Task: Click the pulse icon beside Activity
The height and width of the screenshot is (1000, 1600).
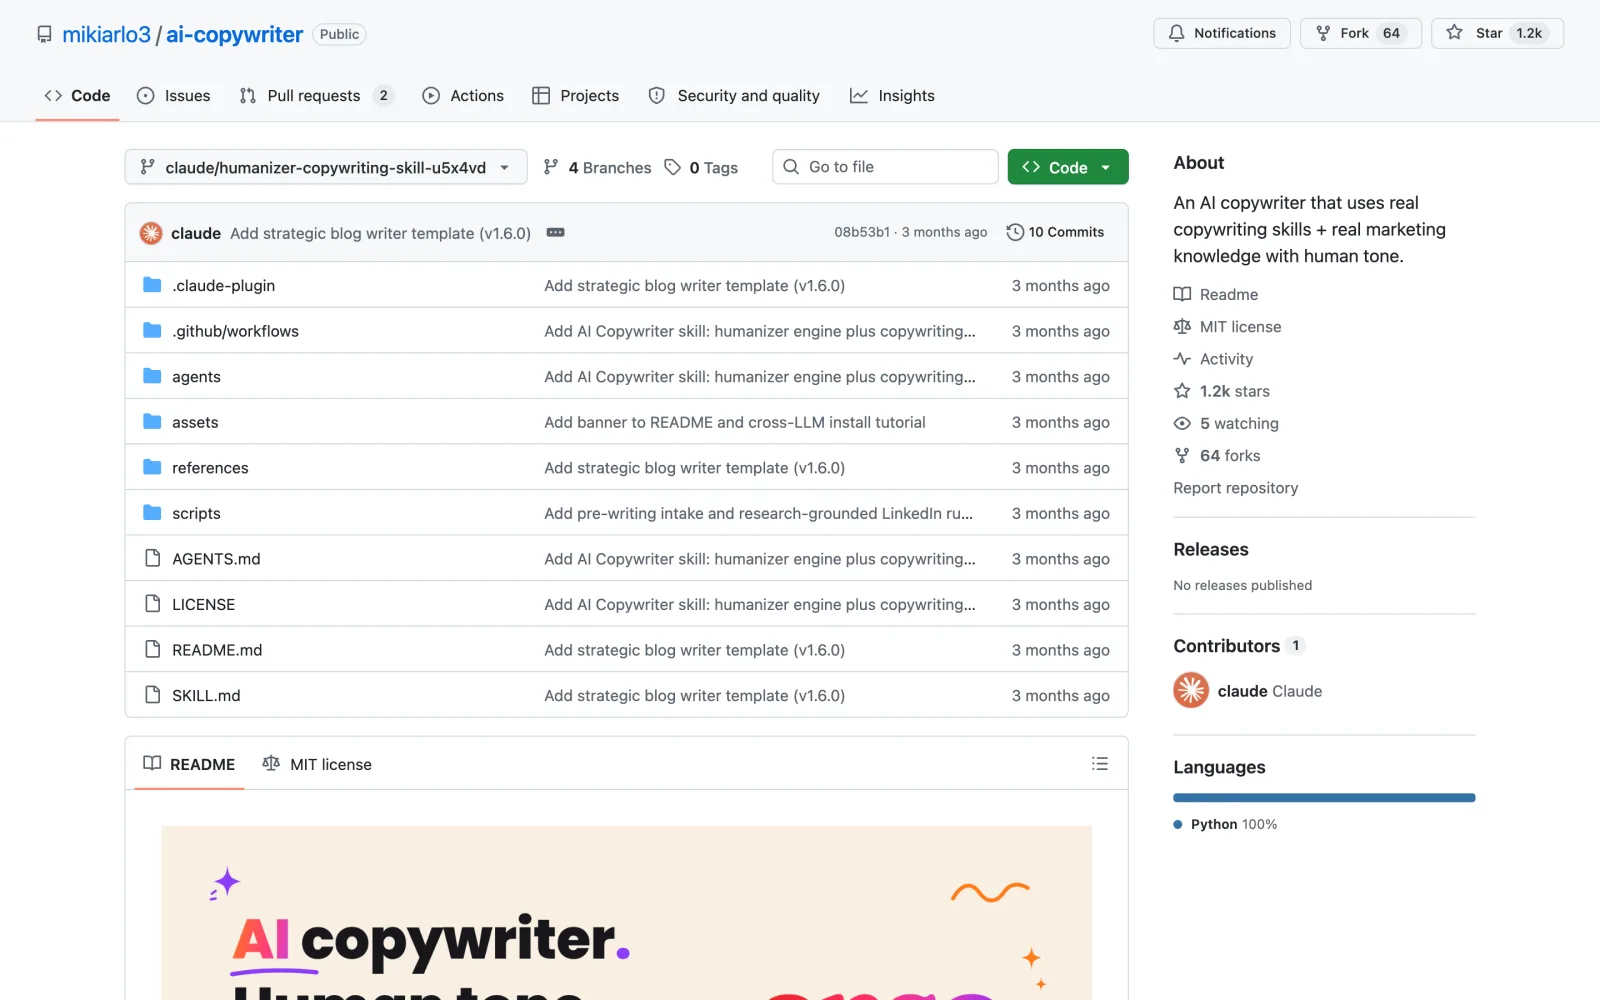Action: point(1182,359)
